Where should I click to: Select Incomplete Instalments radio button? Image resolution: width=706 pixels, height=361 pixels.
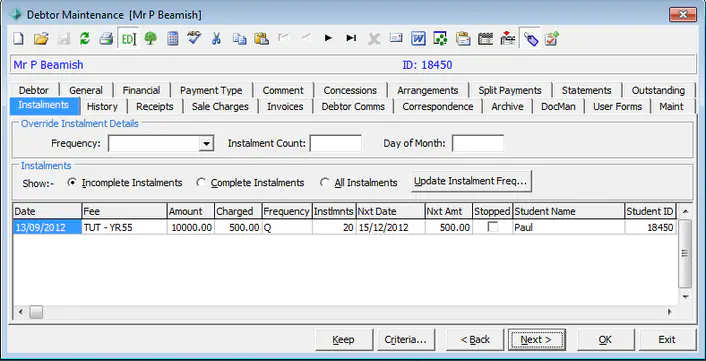click(72, 182)
